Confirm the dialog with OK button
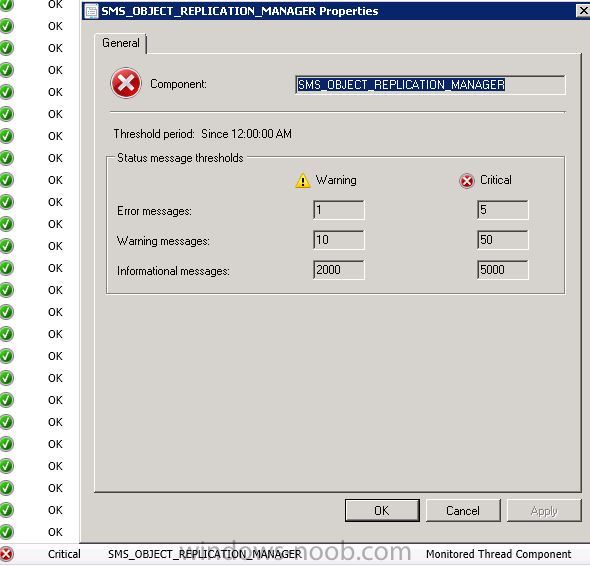590x566 pixels. [x=382, y=510]
